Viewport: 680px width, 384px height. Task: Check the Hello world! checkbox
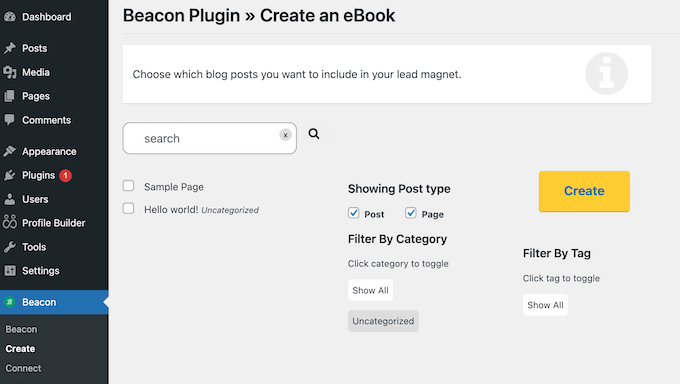click(128, 208)
